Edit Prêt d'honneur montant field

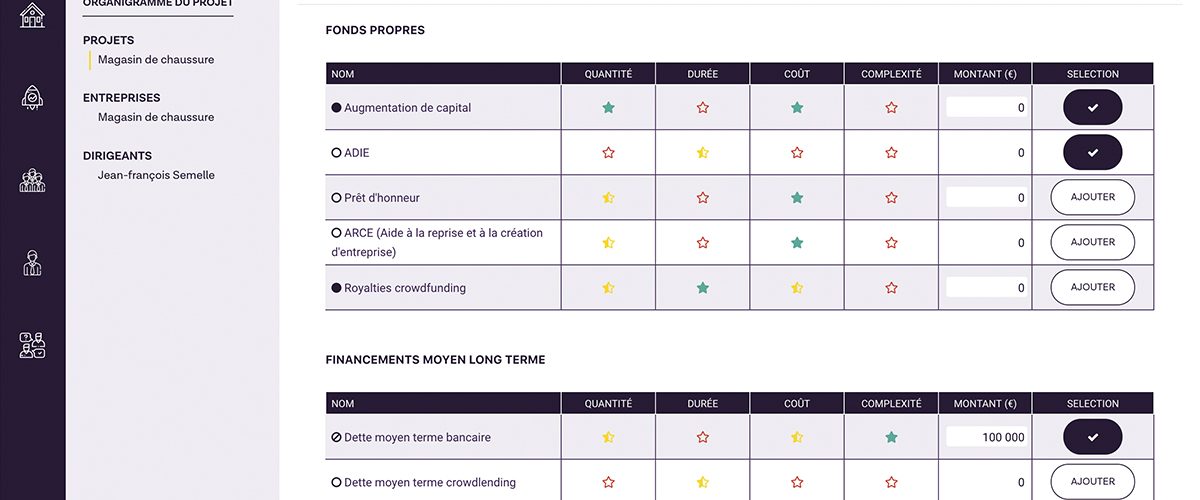pos(986,198)
